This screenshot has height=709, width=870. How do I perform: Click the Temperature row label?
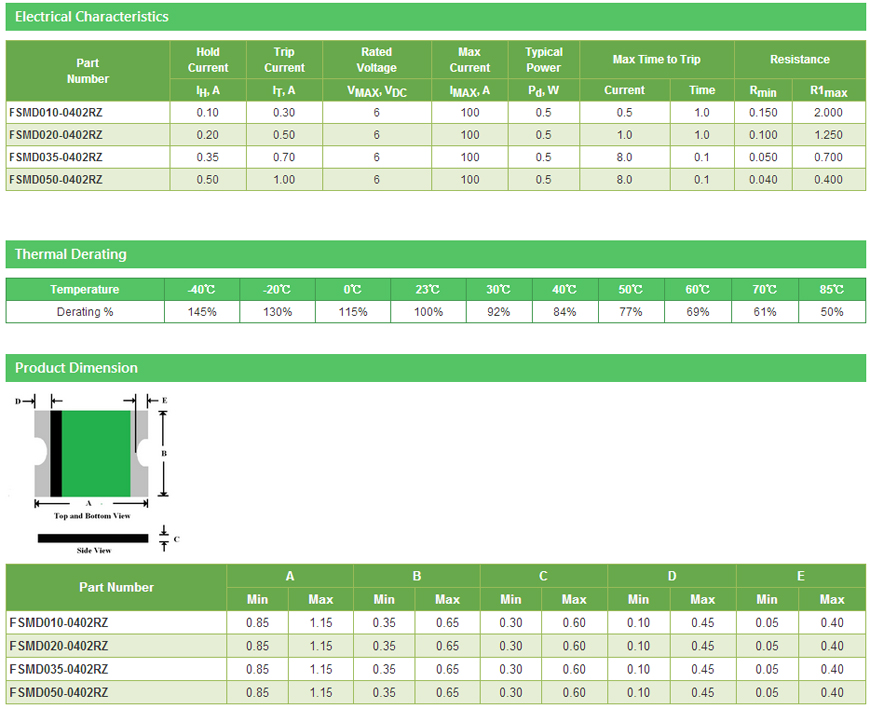[84, 290]
